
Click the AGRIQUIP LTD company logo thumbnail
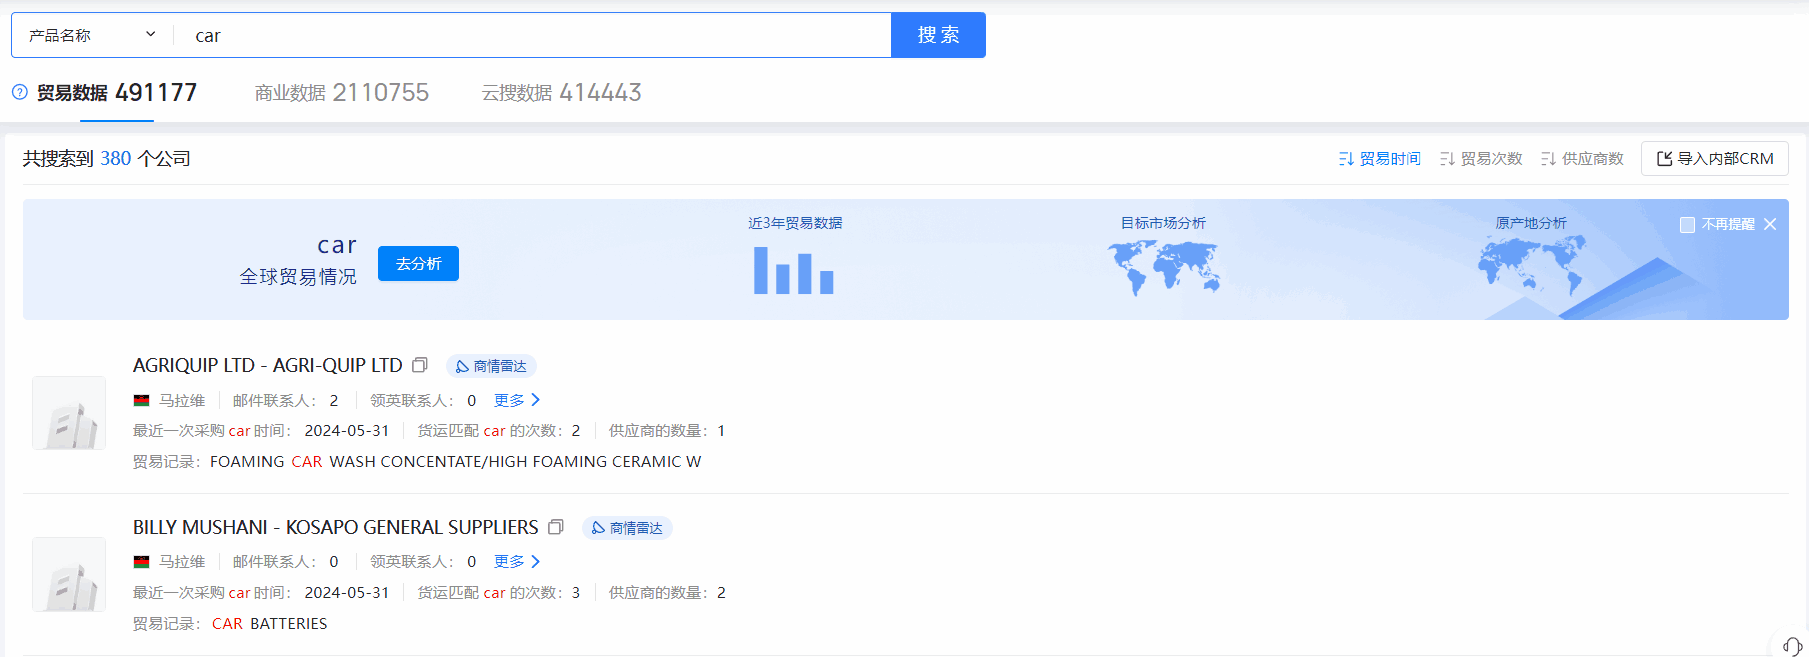tap(69, 413)
